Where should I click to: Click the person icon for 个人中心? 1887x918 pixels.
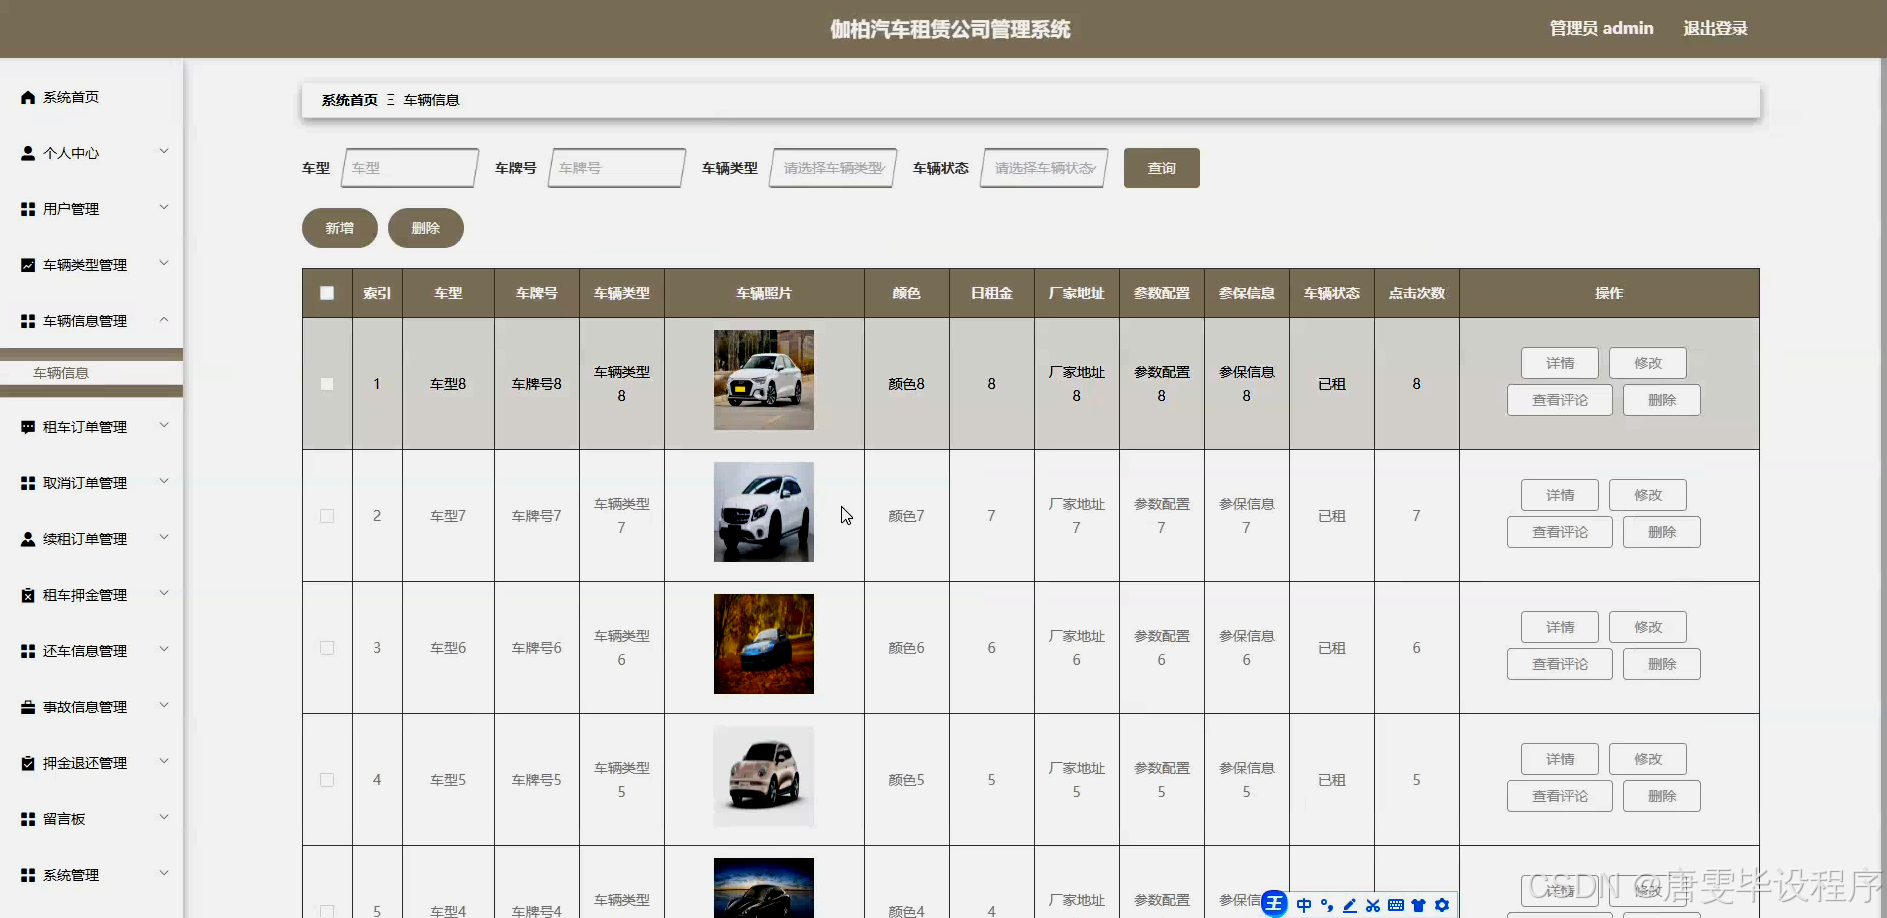tap(28, 153)
